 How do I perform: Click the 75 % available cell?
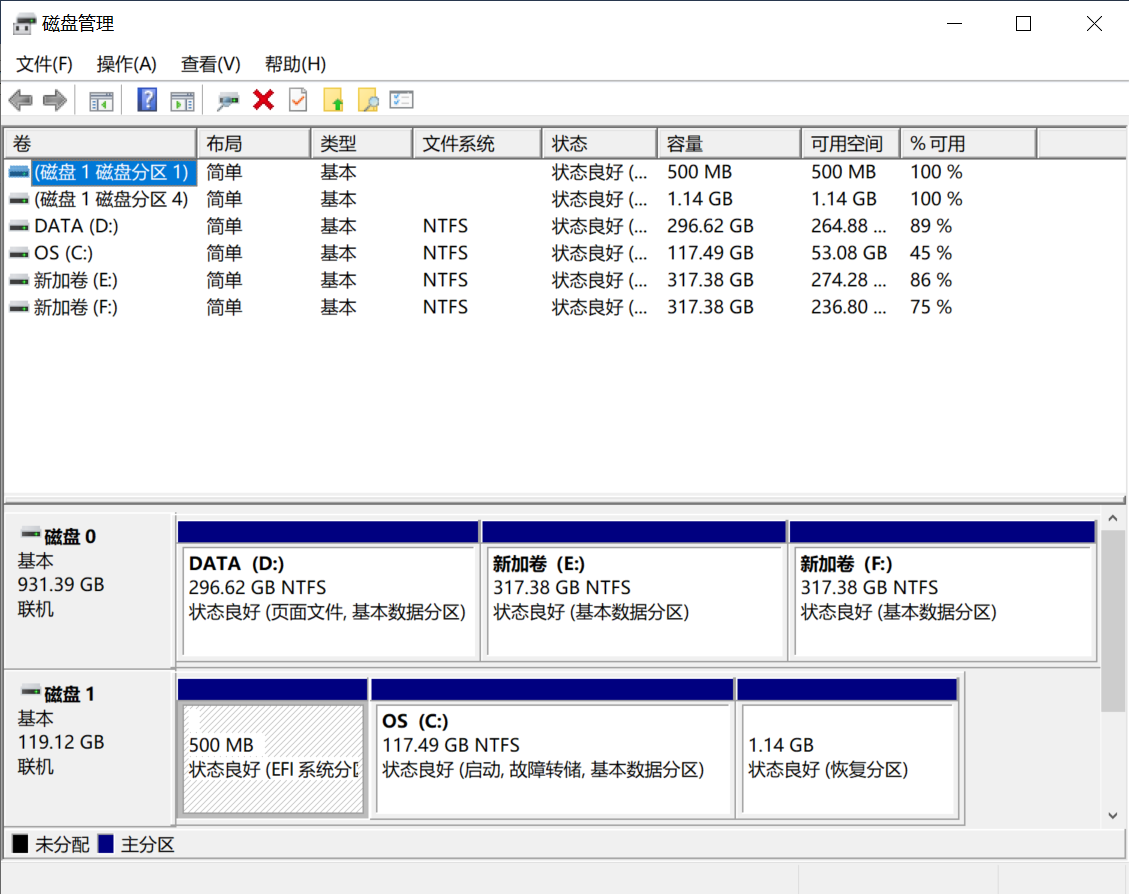tap(930, 307)
